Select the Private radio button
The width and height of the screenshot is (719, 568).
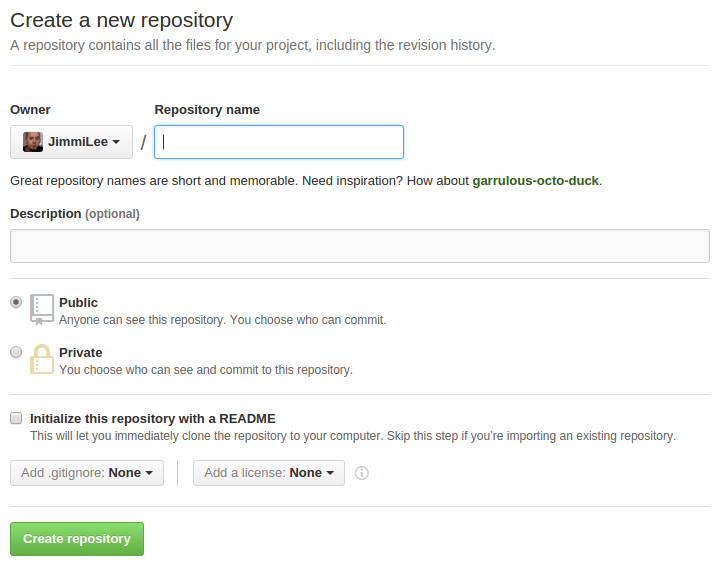(x=16, y=352)
